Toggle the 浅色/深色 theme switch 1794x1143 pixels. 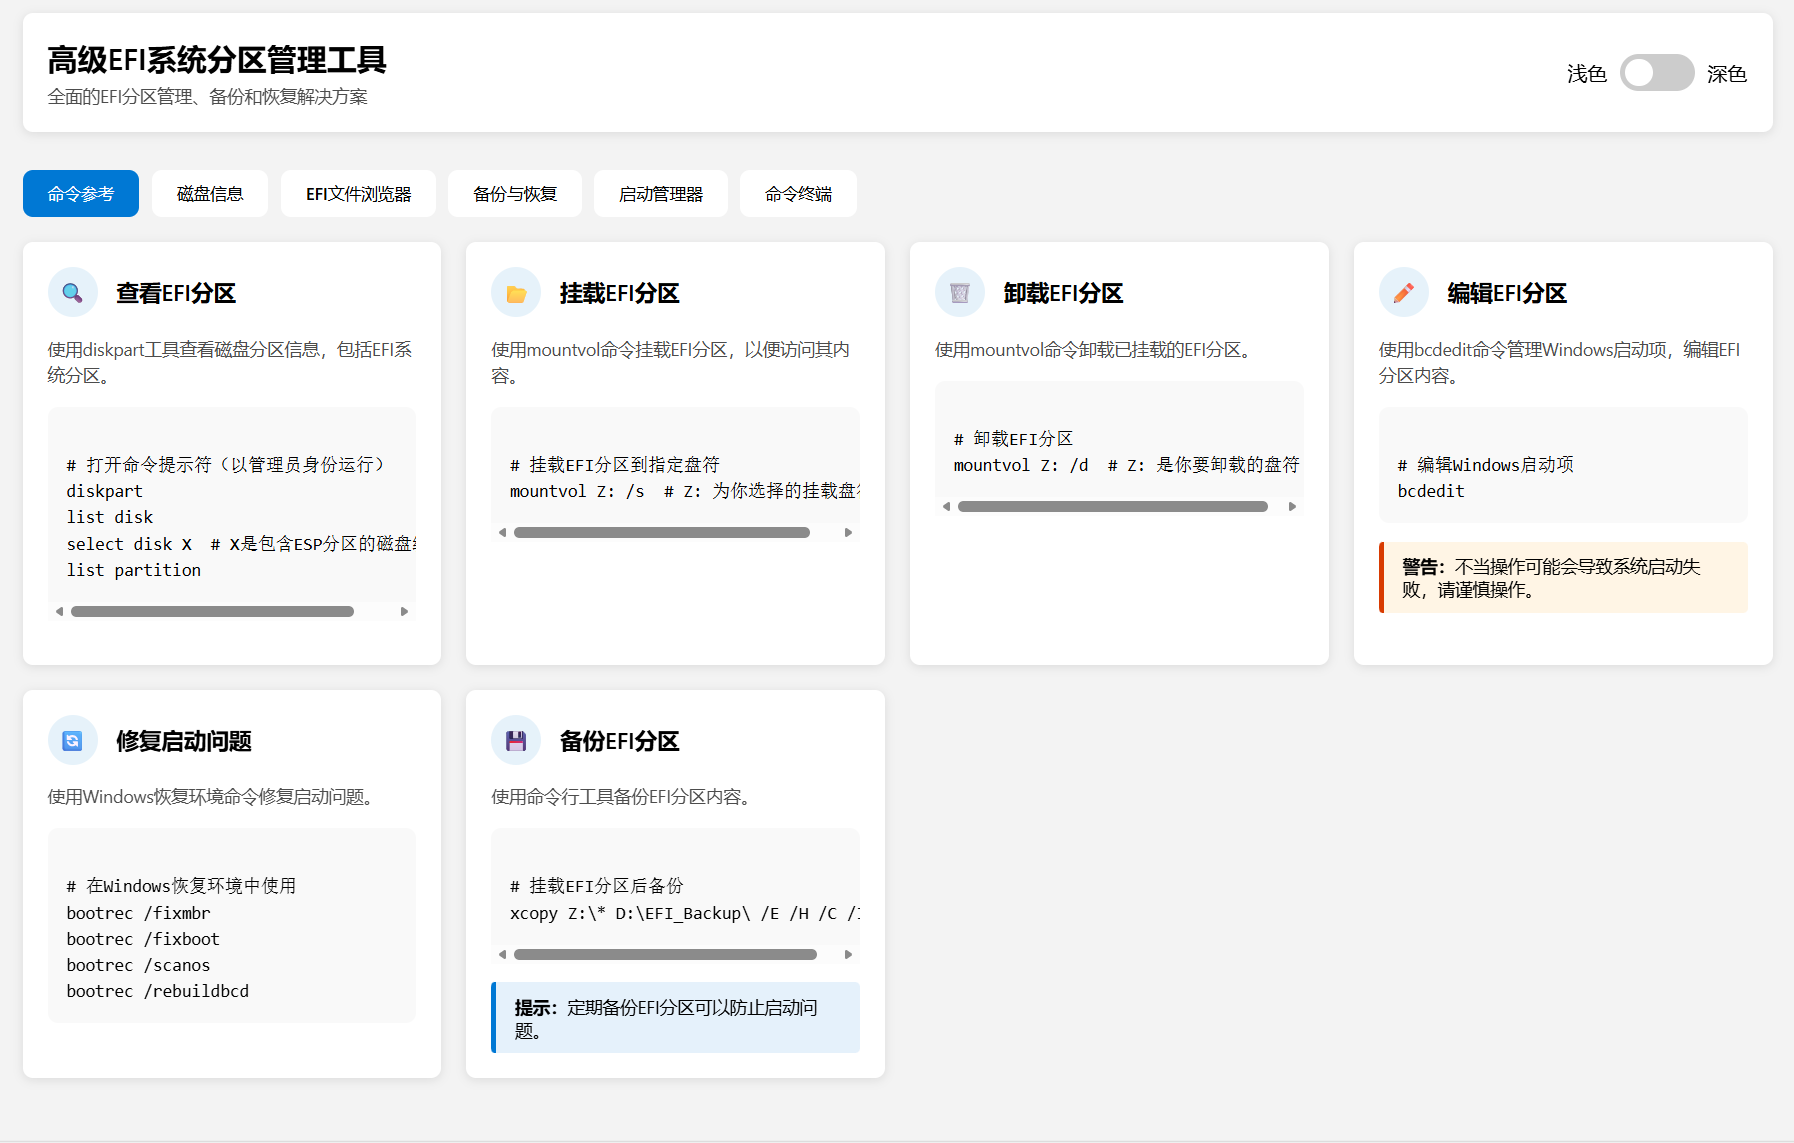[x=1657, y=73]
